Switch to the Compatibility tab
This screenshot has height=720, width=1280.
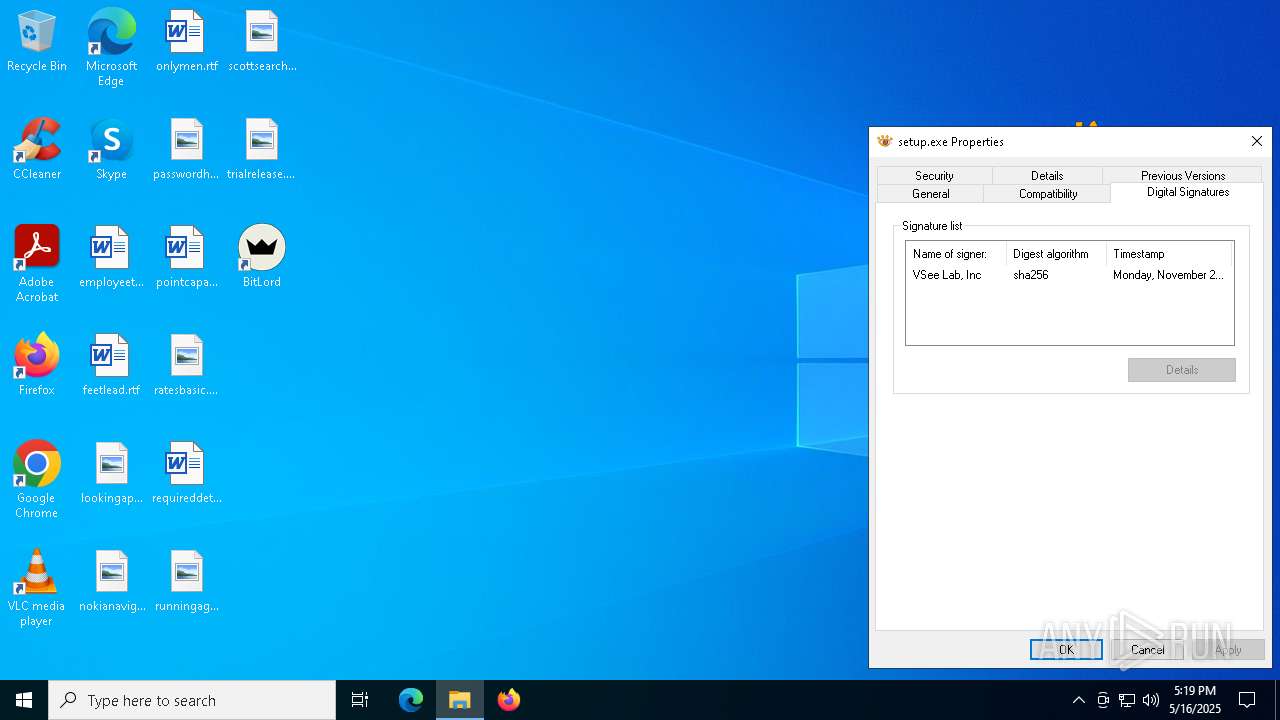(1048, 193)
